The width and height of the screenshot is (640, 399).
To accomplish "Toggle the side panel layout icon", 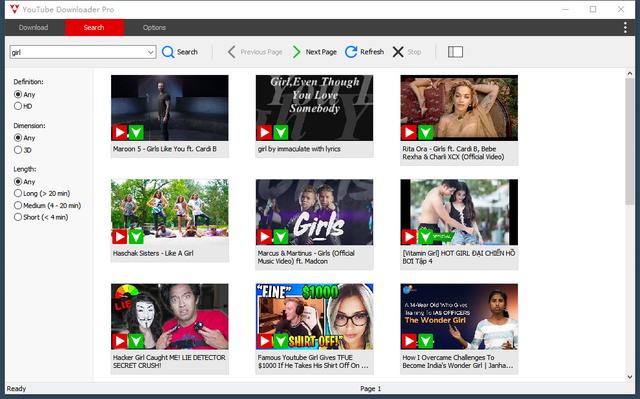I will click(x=455, y=52).
